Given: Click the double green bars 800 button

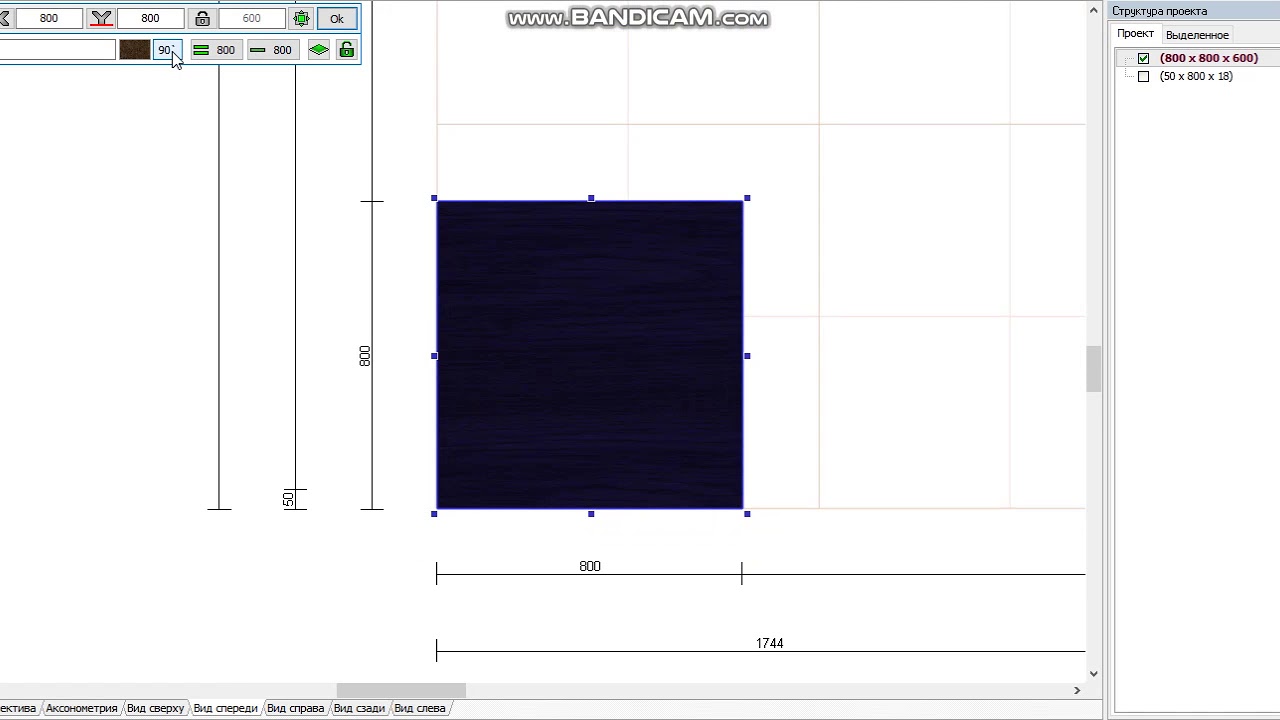Looking at the screenshot, I should pos(216,50).
